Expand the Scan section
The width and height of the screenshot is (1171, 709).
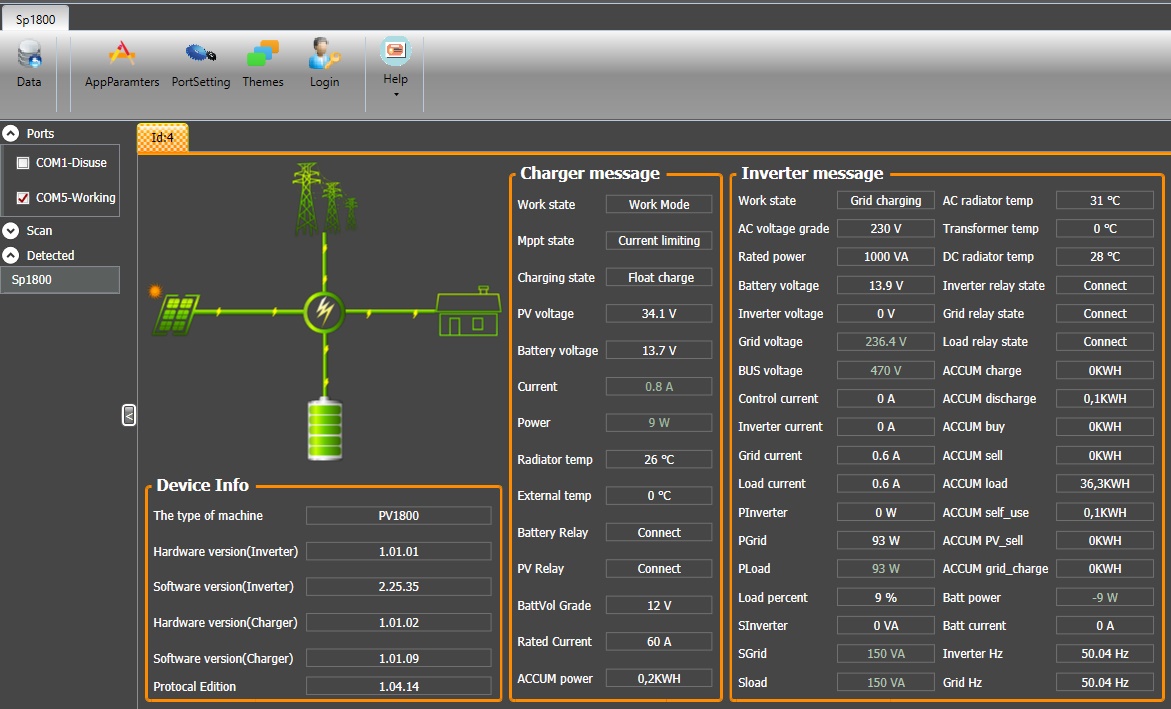11,230
